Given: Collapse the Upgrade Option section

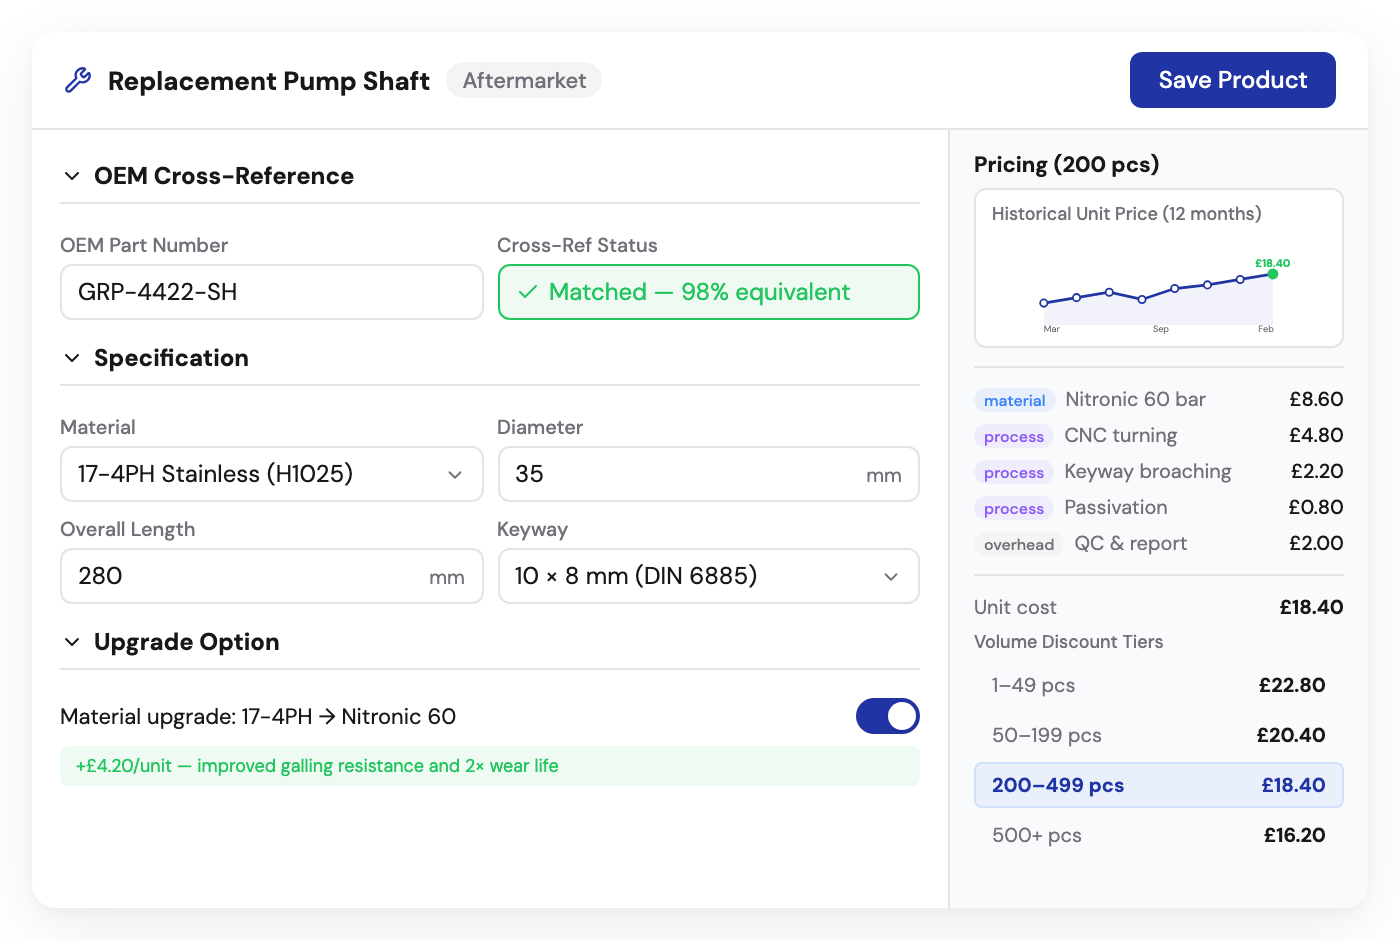Looking at the screenshot, I should [x=72, y=642].
